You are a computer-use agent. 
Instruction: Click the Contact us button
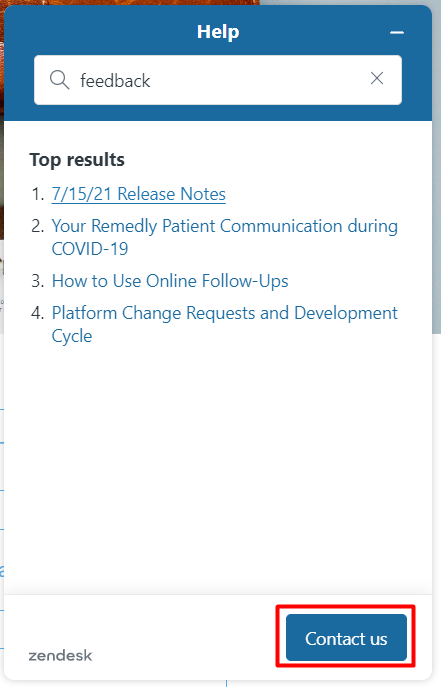tap(346, 637)
